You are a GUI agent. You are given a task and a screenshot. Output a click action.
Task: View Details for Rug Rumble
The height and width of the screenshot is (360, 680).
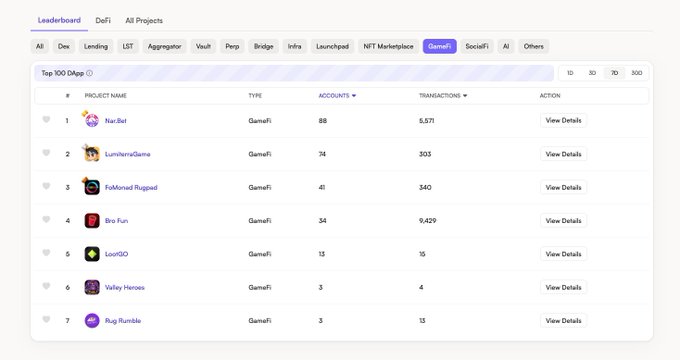[x=563, y=321]
